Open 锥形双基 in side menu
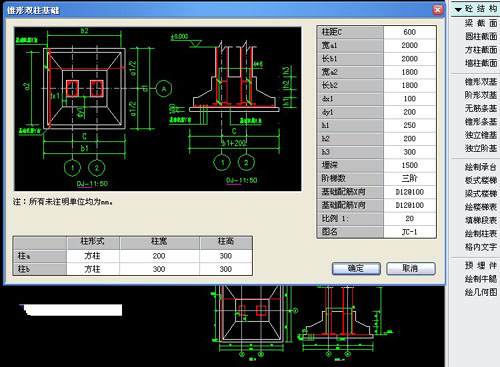 (x=480, y=82)
